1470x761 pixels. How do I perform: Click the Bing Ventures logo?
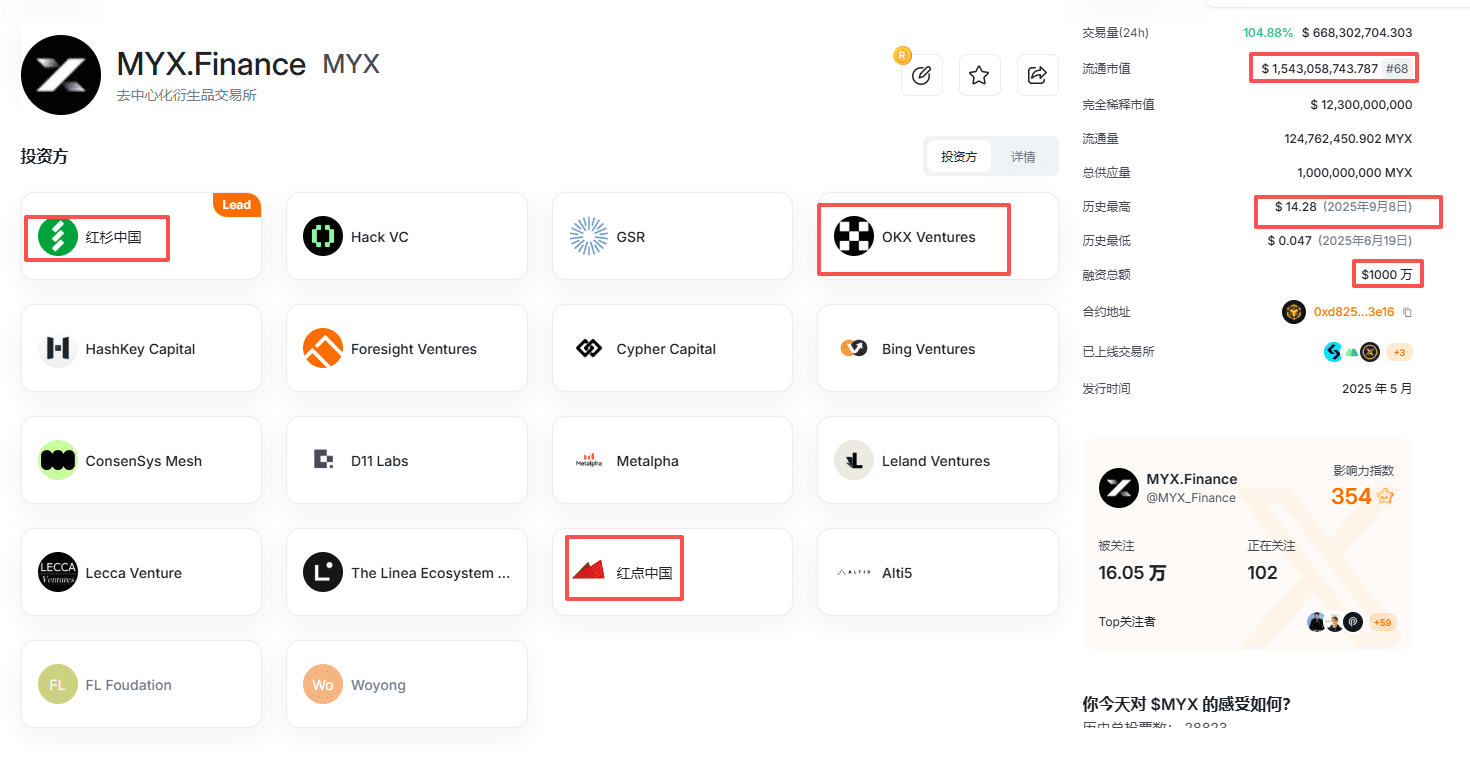click(854, 349)
